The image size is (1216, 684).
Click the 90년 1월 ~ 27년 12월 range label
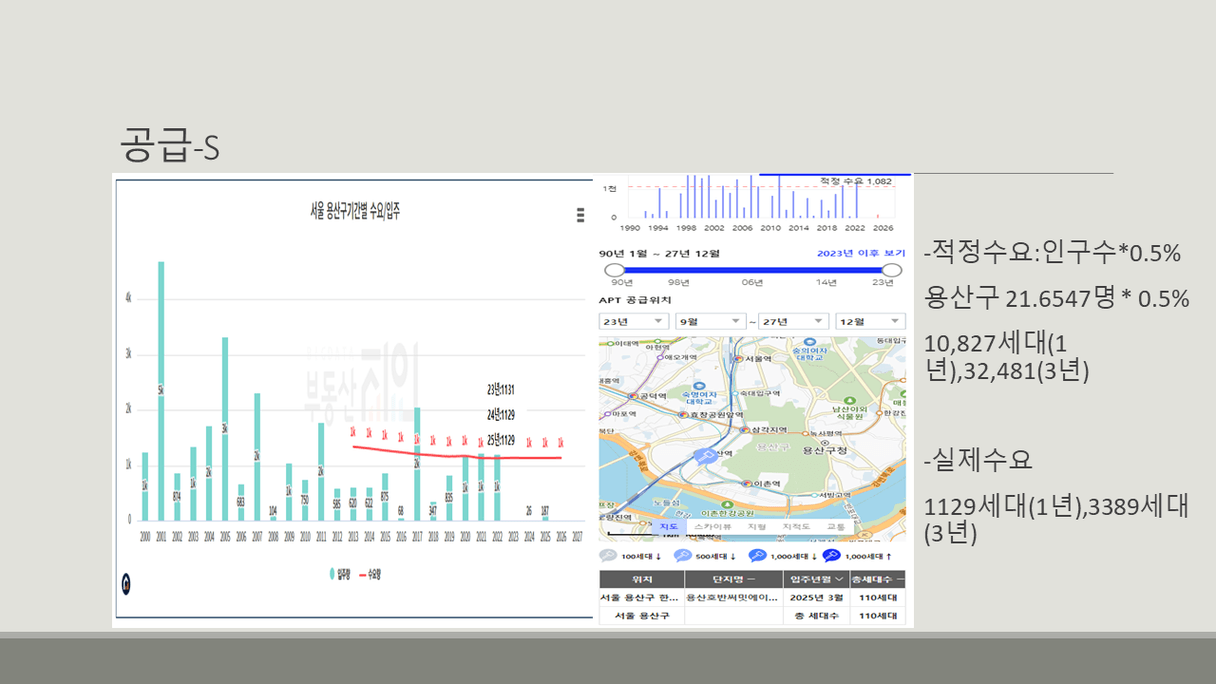pyautogui.click(x=659, y=254)
